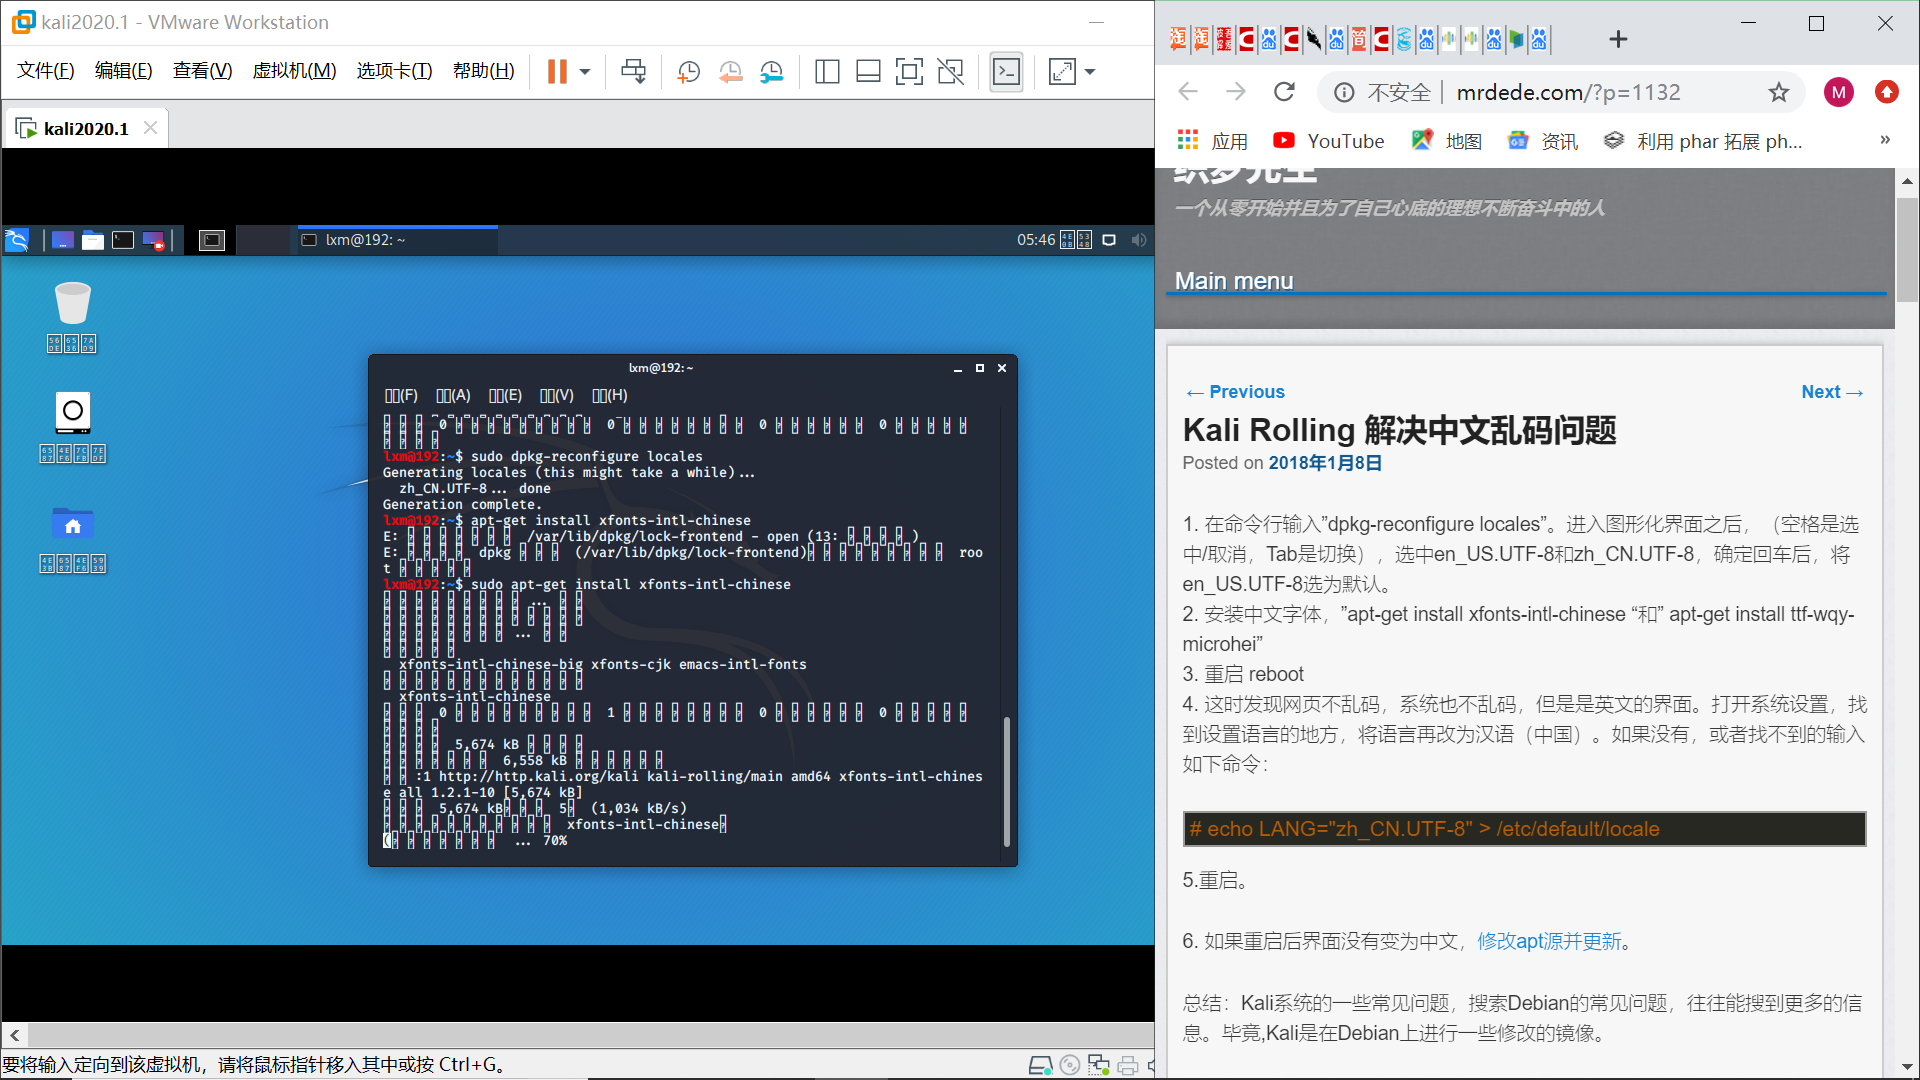
Task: Reload the mrdede.com page
Action: (1284, 92)
